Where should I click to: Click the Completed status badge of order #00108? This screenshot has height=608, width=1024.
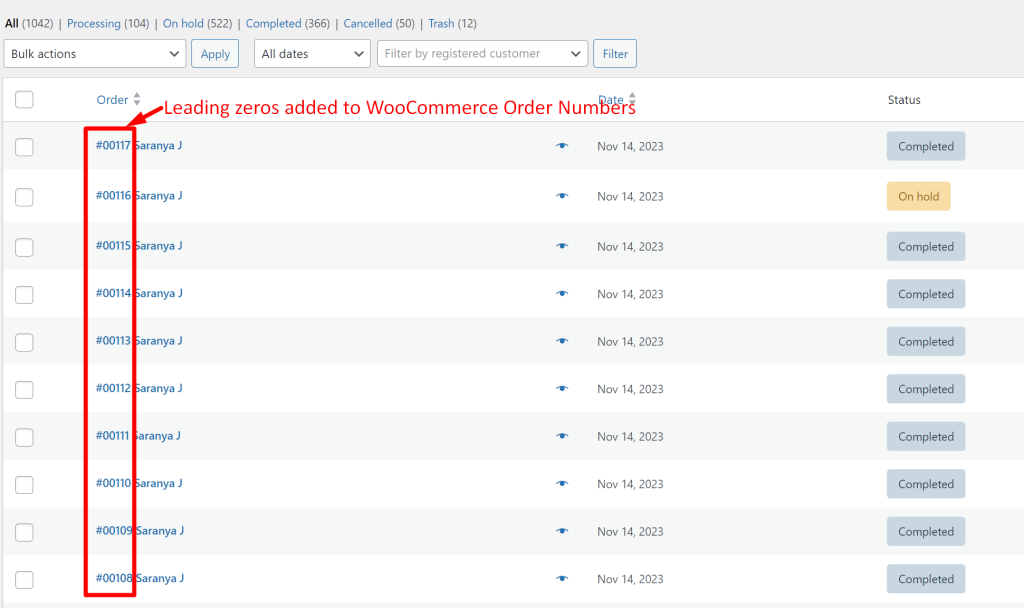[x=925, y=579]
